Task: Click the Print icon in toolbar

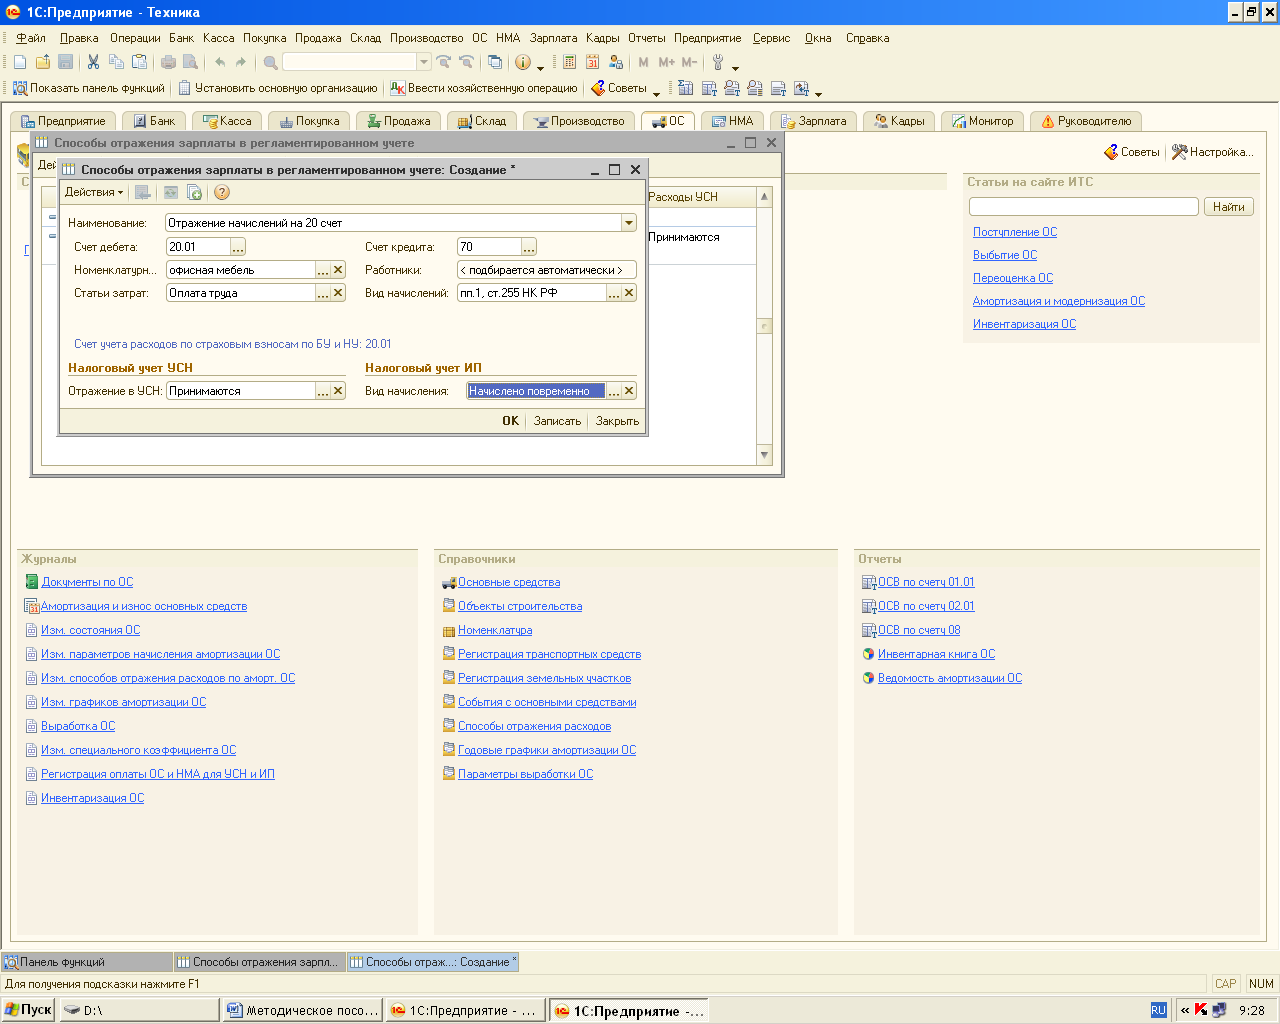Action: pyautogui.click(x=168, y=62)
